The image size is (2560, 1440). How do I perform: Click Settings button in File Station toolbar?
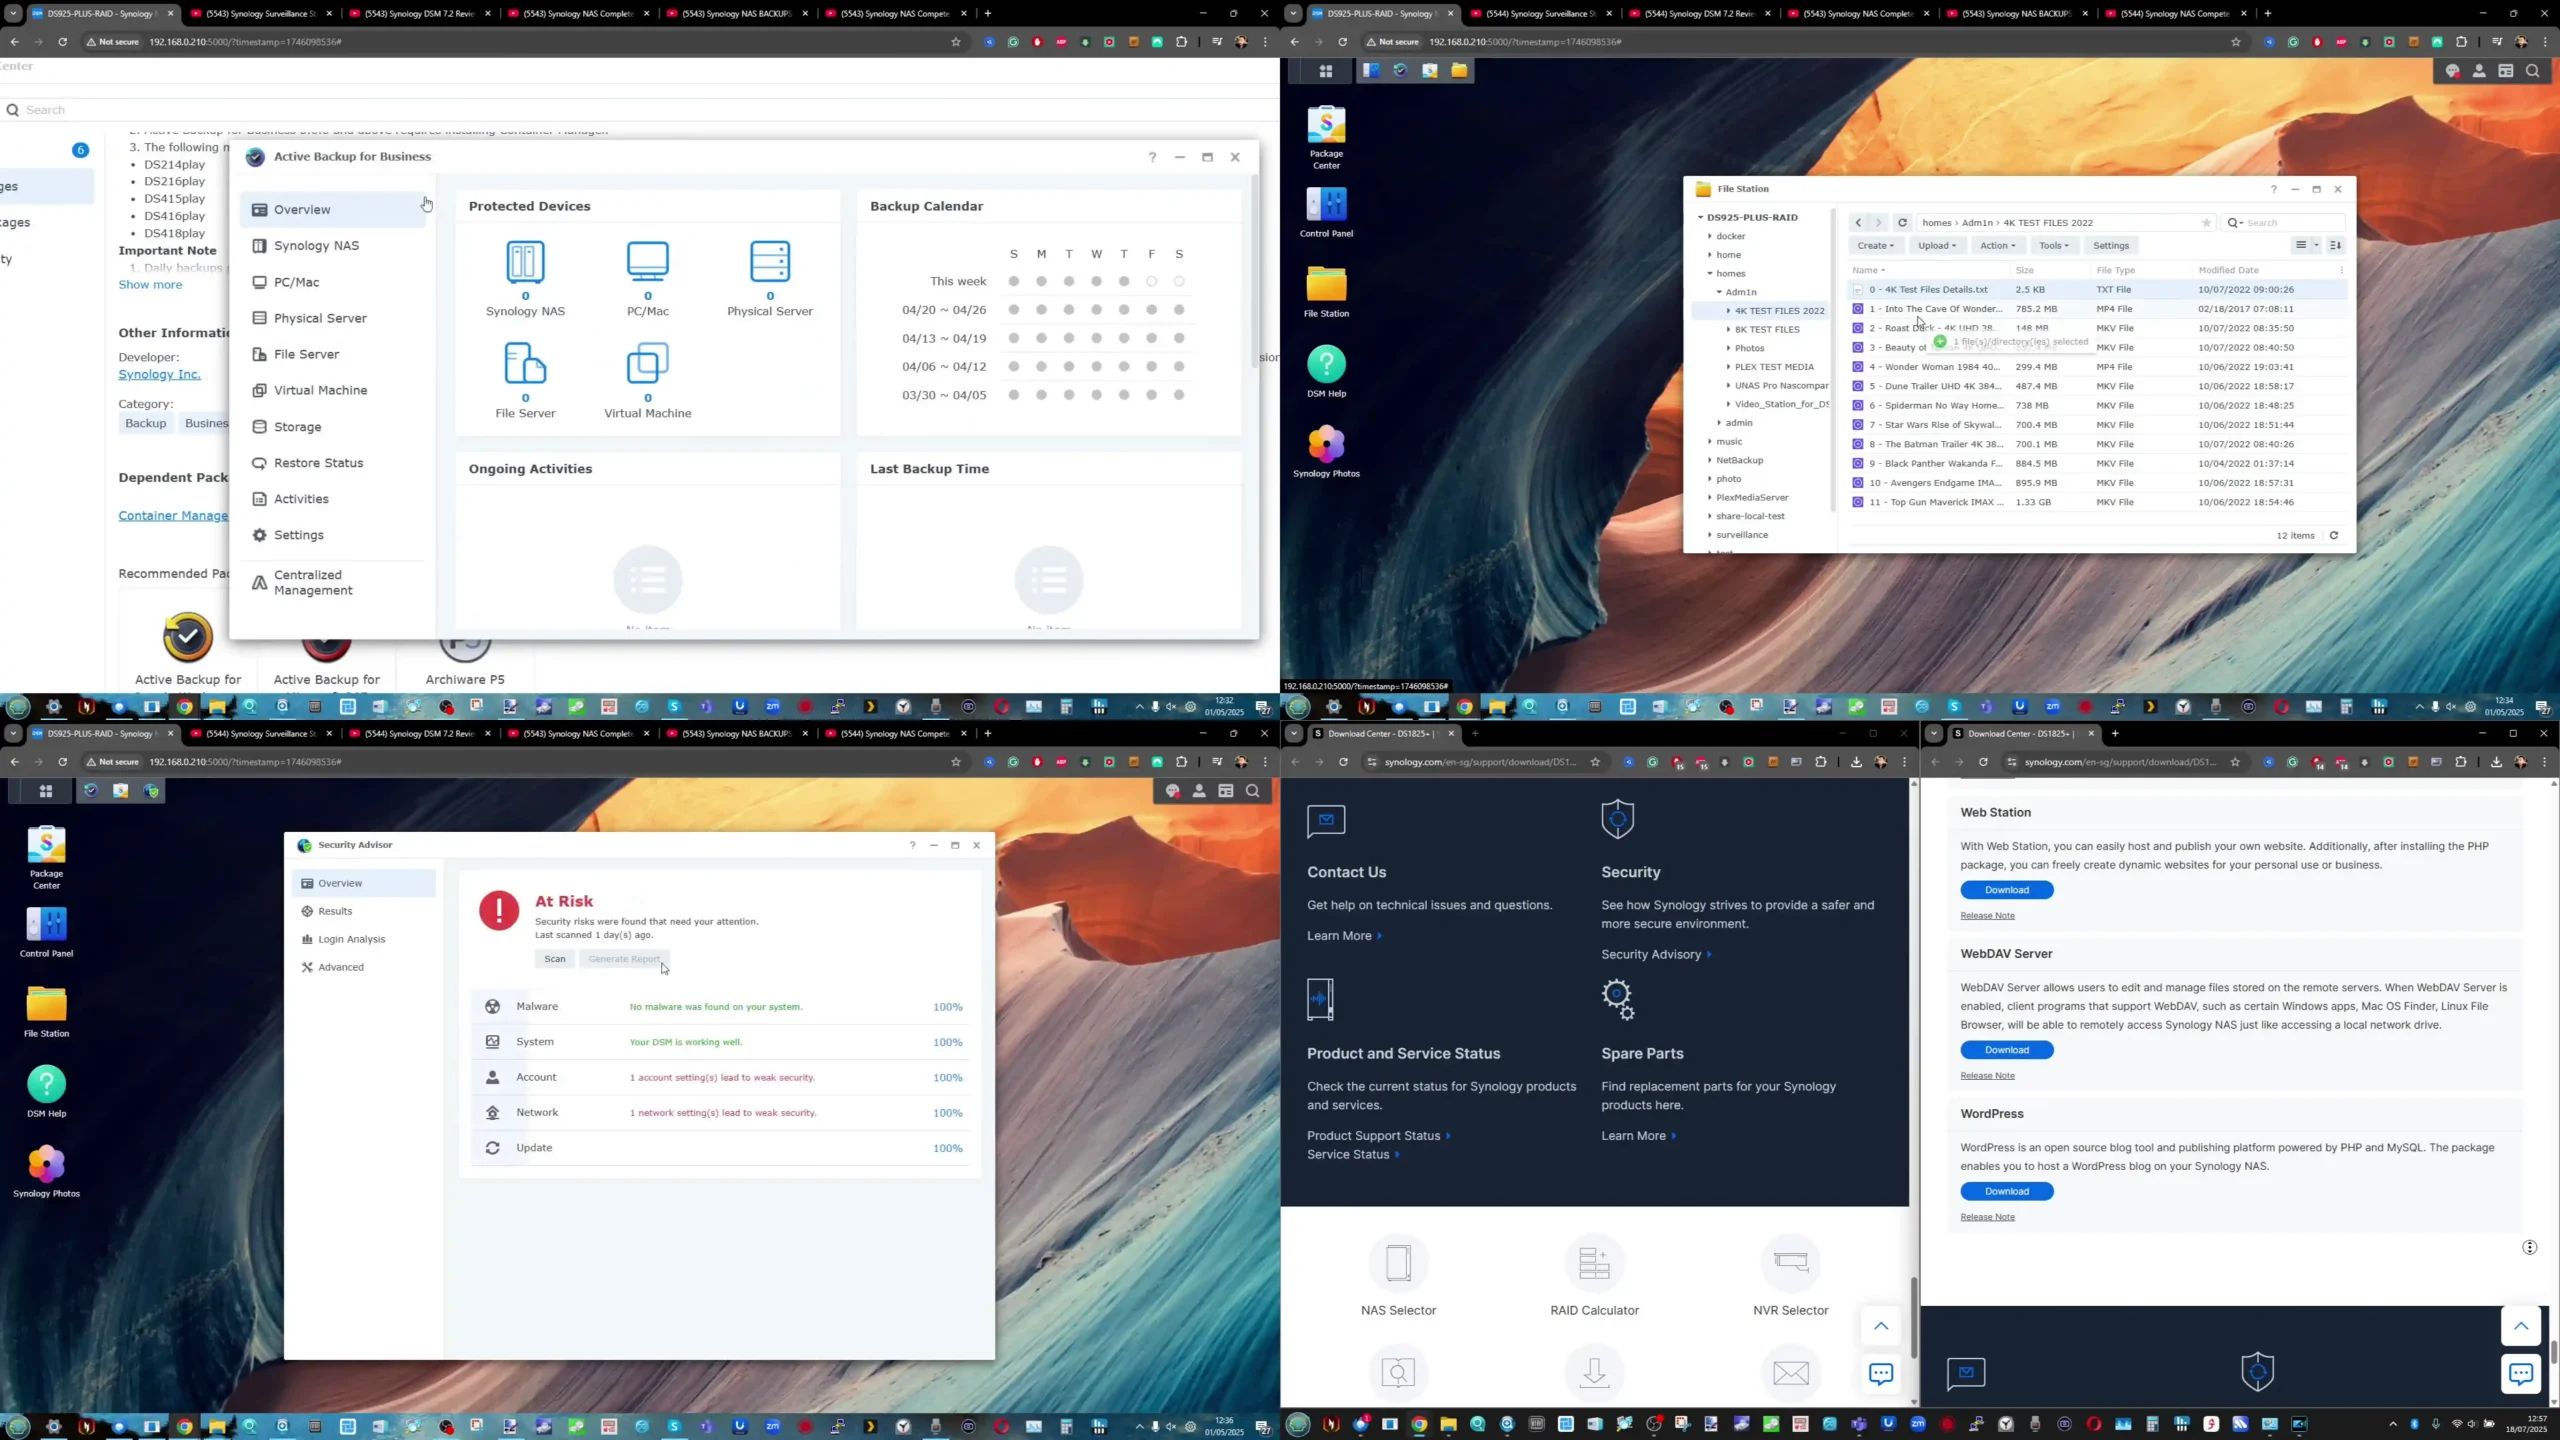(2111, 246)
